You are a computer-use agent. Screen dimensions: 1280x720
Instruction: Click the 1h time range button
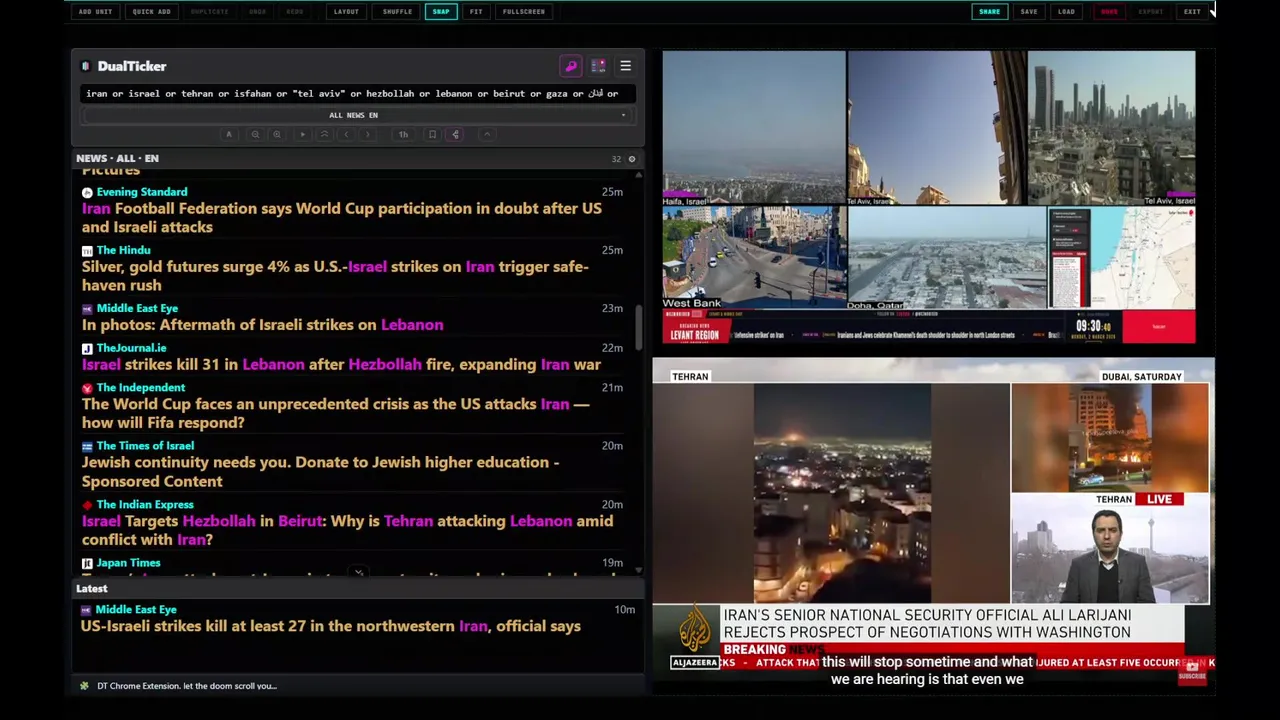tap(403, 134)
